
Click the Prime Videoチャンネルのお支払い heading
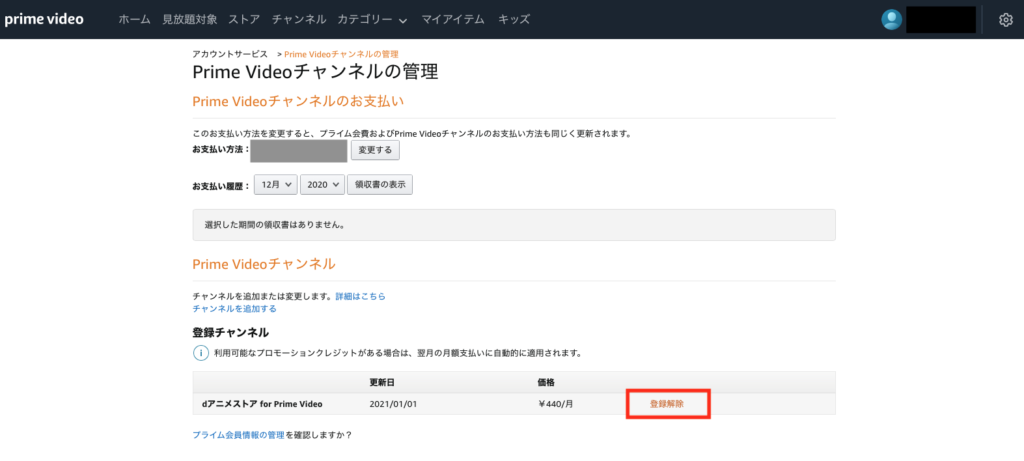pos(298,101)
